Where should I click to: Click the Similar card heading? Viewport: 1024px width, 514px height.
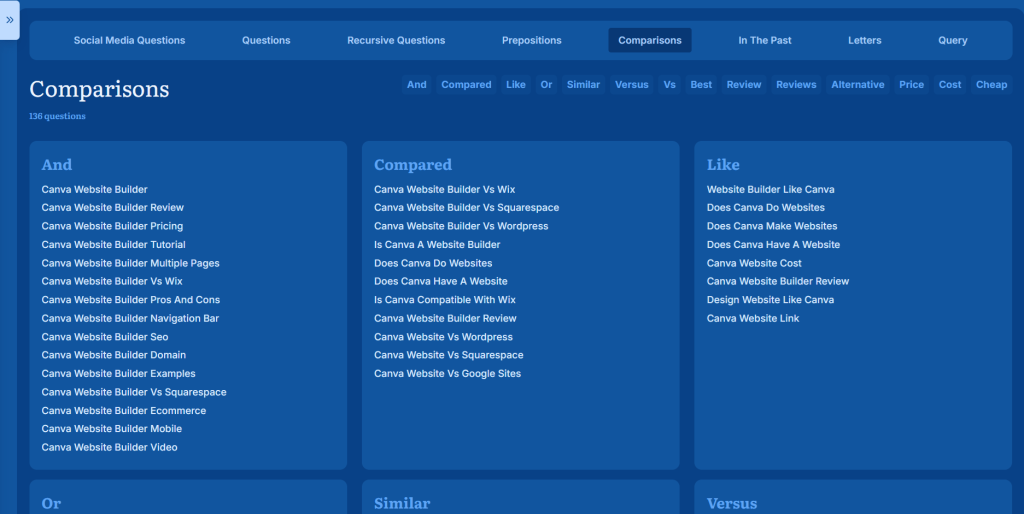(402, 504)
